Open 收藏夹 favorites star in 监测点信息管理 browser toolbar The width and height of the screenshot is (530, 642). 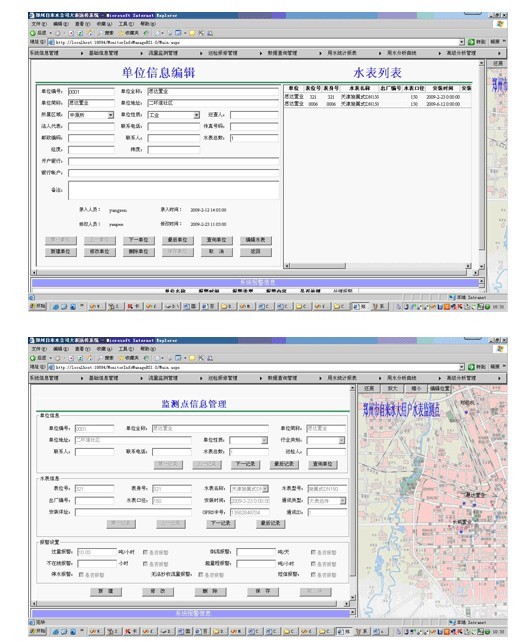[121, 358]
